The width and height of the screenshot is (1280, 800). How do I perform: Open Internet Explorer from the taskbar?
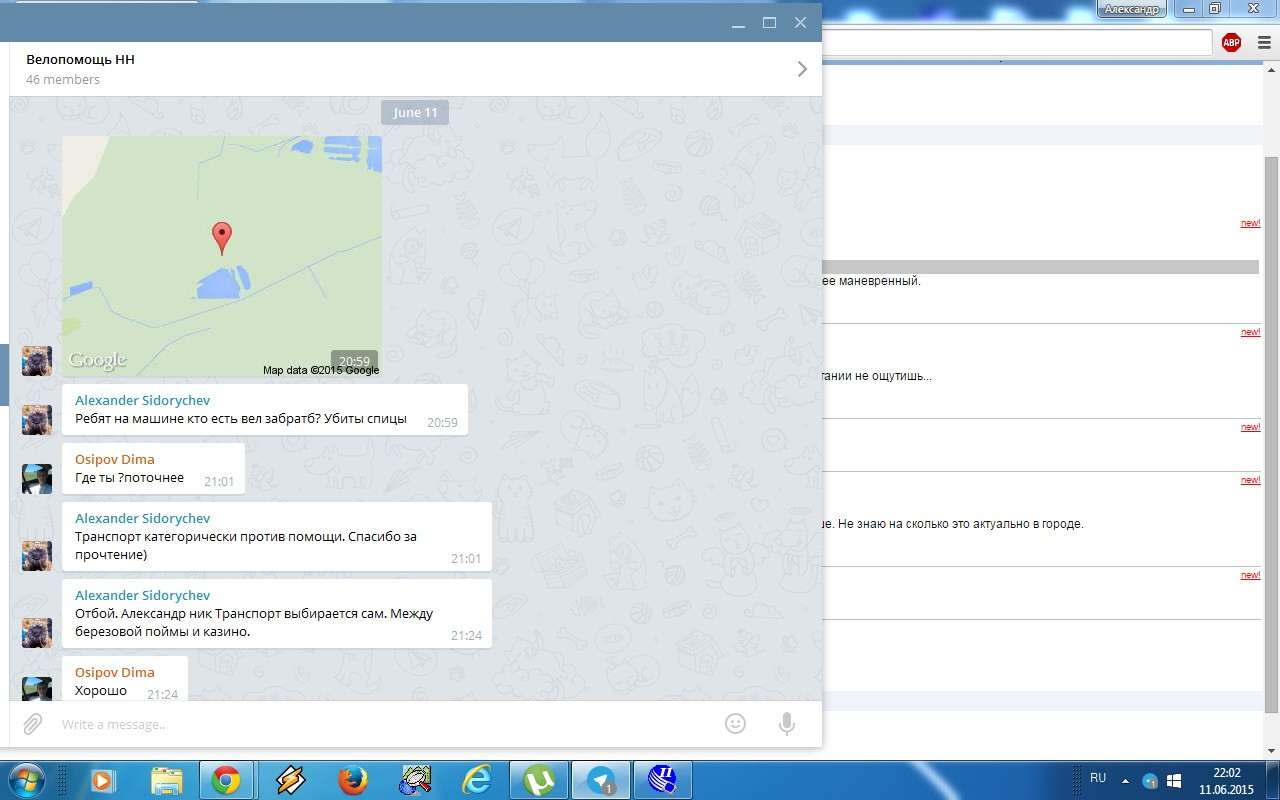click(x=477, y=780)
